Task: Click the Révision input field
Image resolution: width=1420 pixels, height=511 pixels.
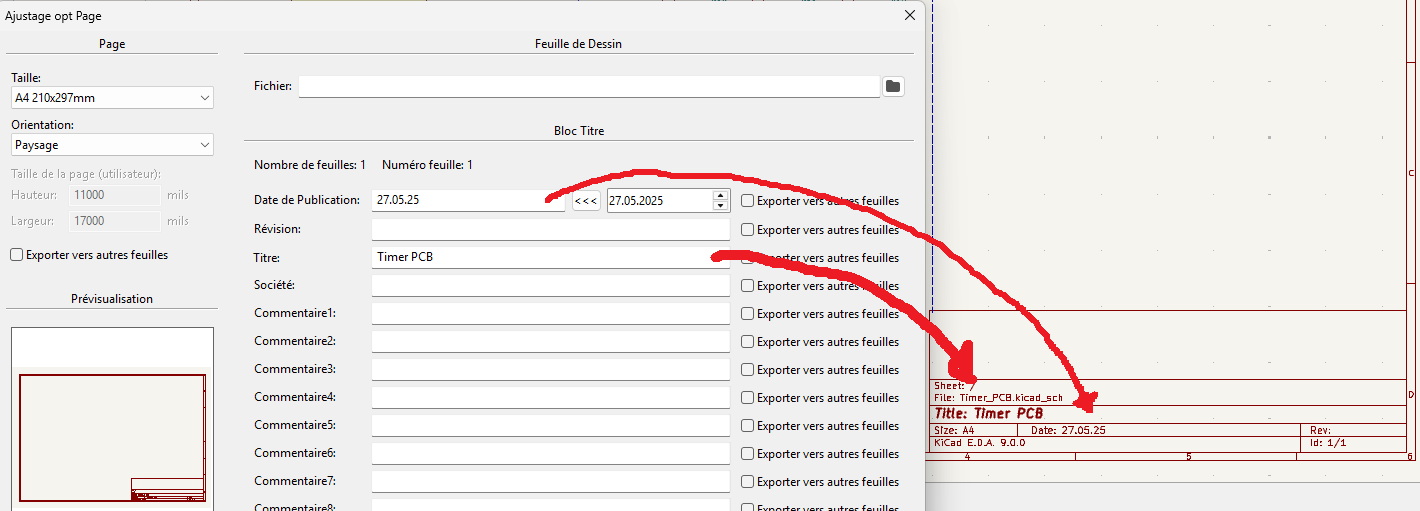Action: click(x=551, y=229)
